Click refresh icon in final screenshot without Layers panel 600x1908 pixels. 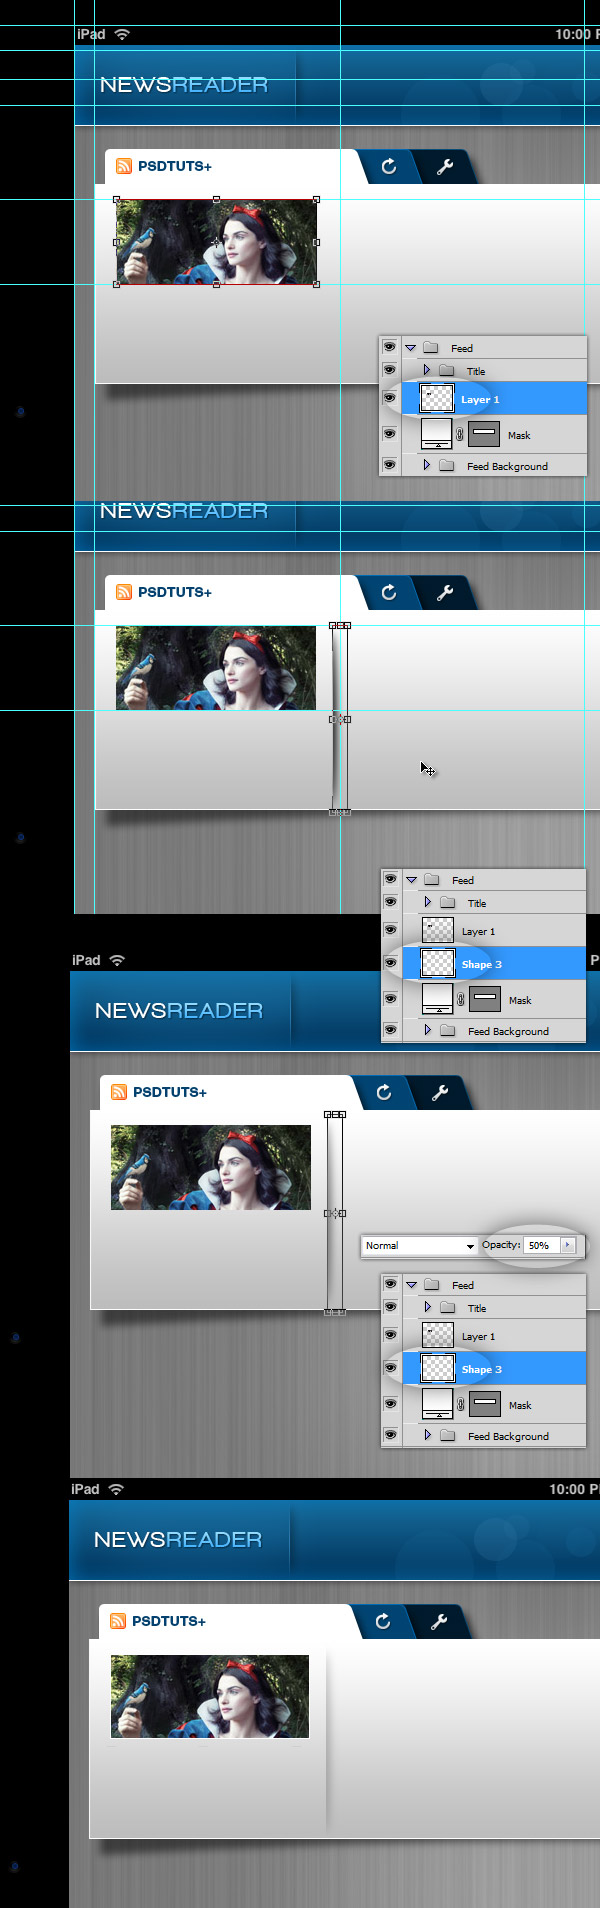[383, 1622]
